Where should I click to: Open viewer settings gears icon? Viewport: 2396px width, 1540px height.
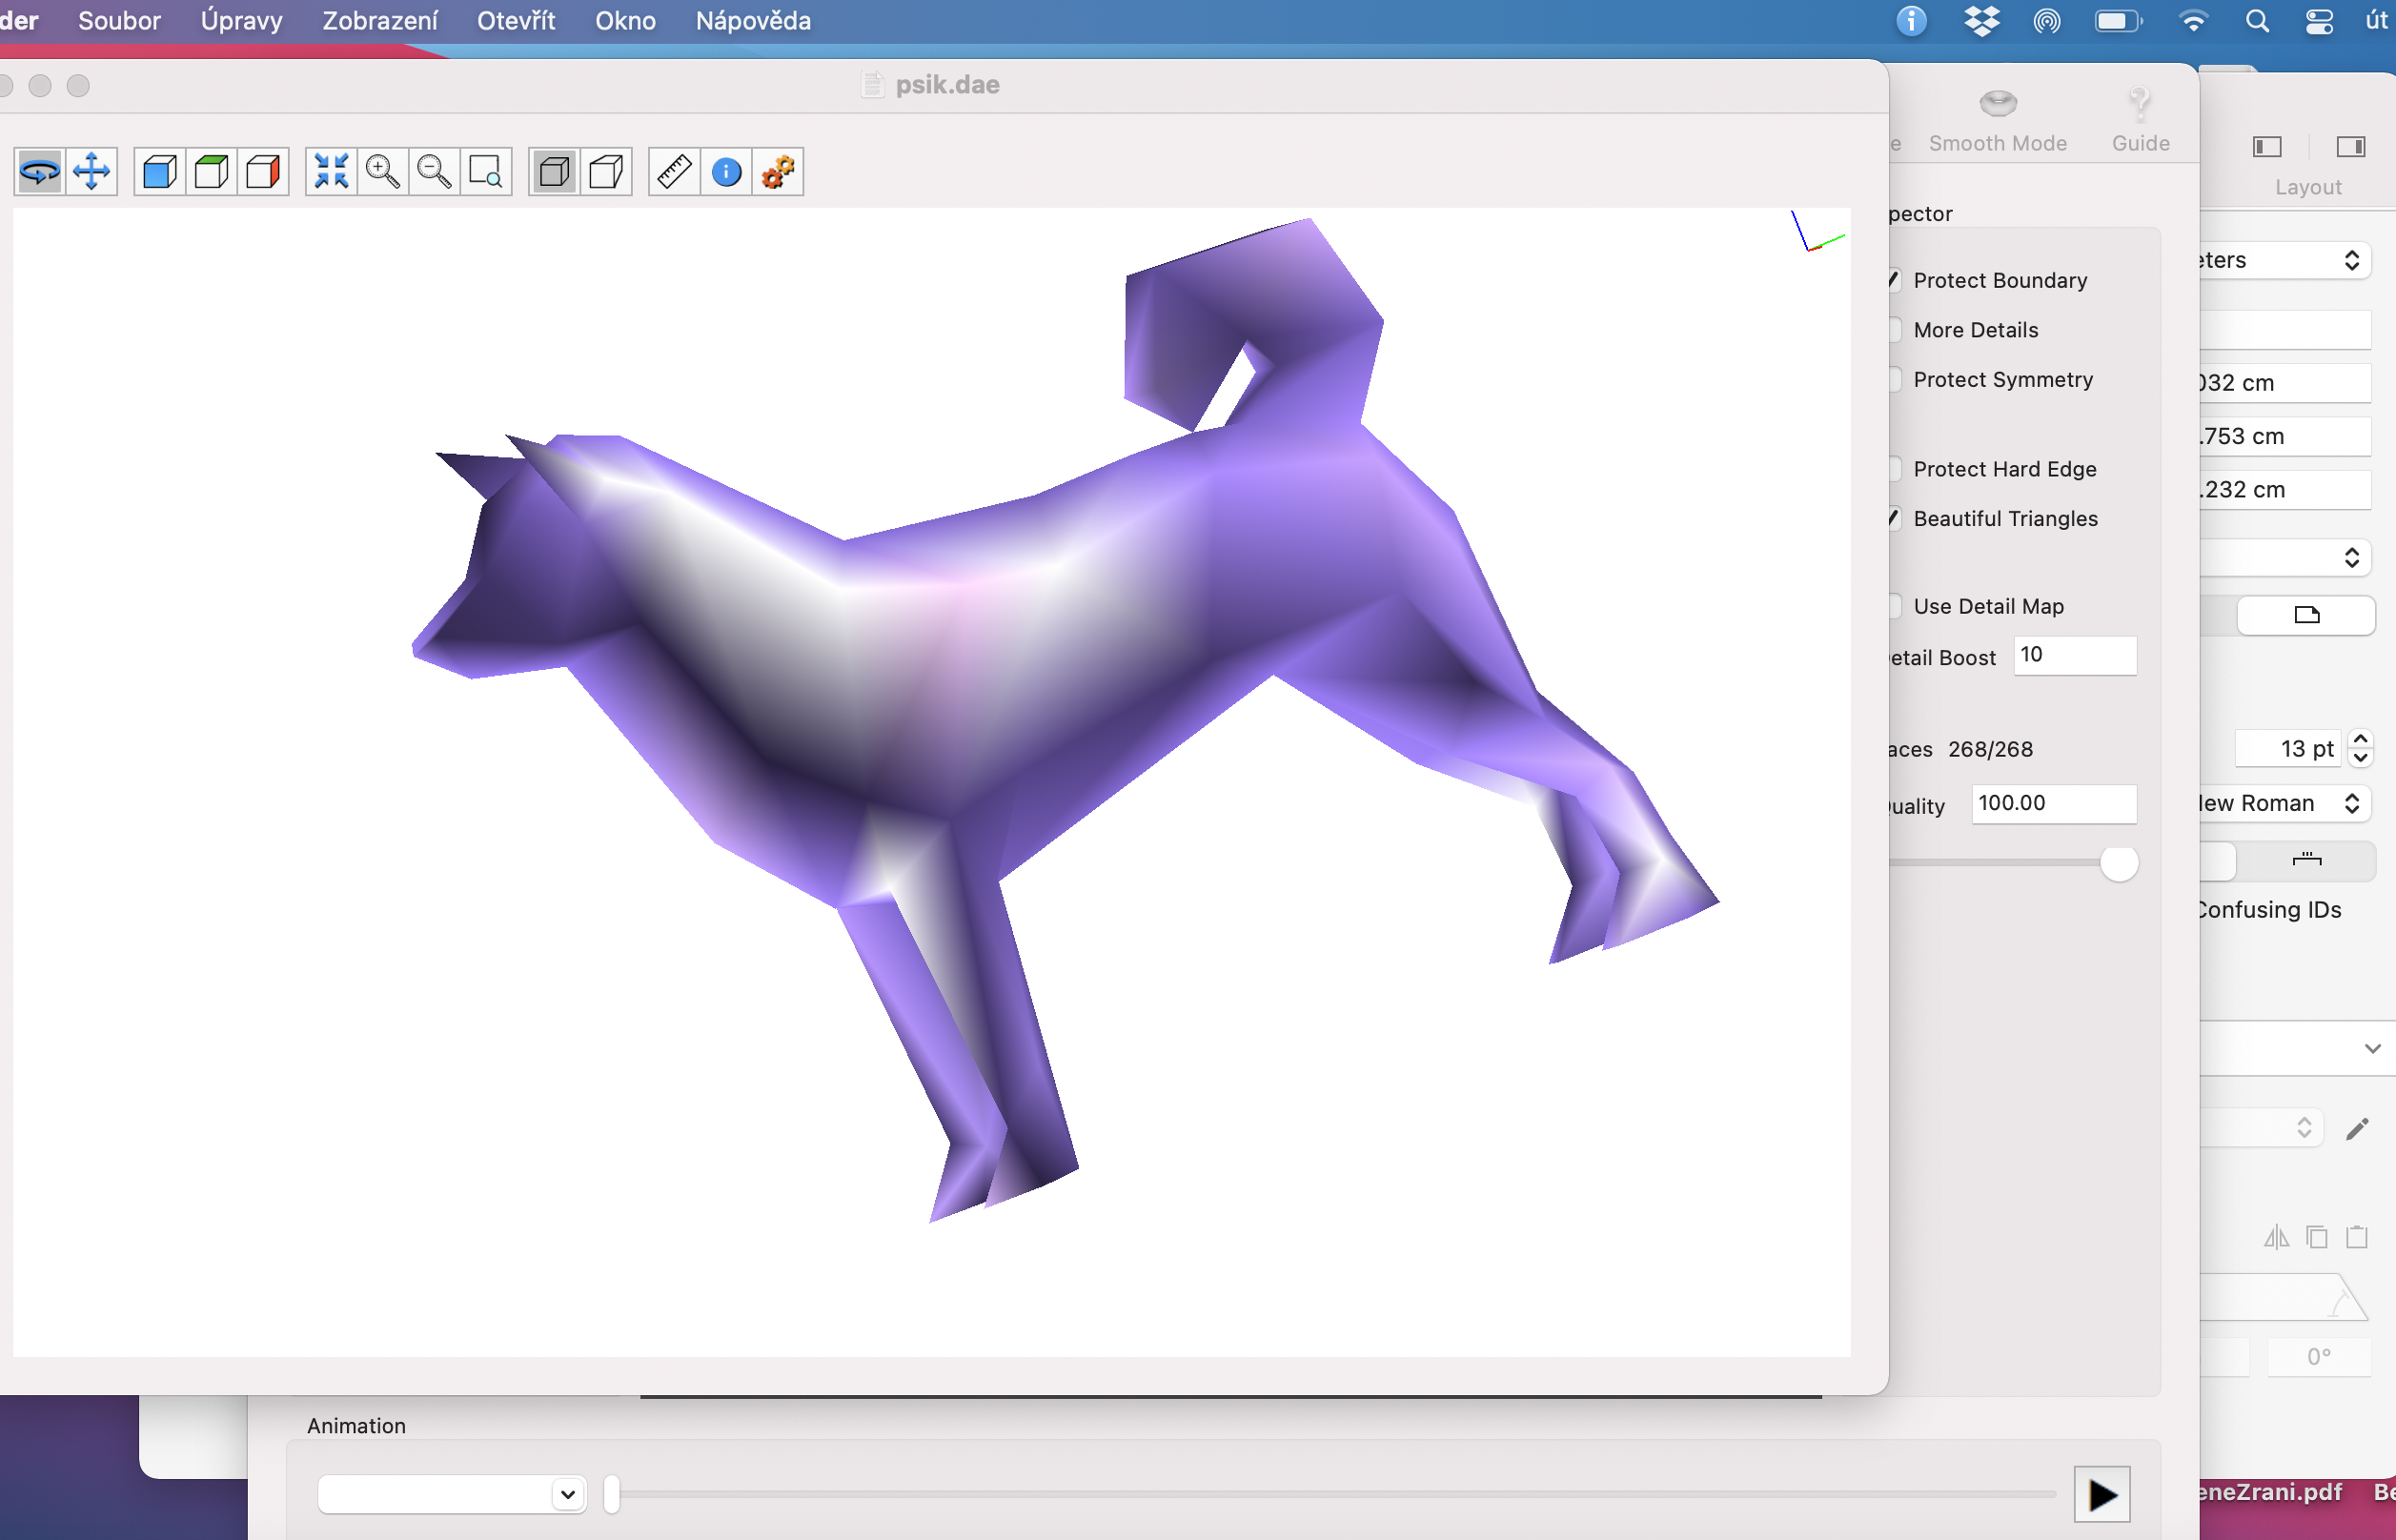(x=779, y=172)
